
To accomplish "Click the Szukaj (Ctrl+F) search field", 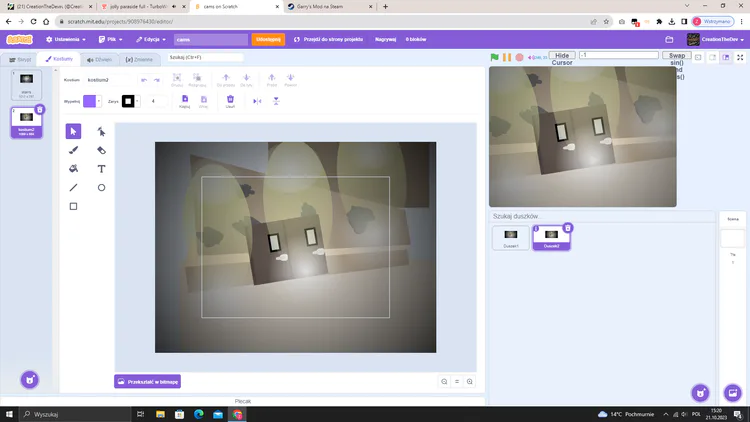I will click(x=206, y=57).
